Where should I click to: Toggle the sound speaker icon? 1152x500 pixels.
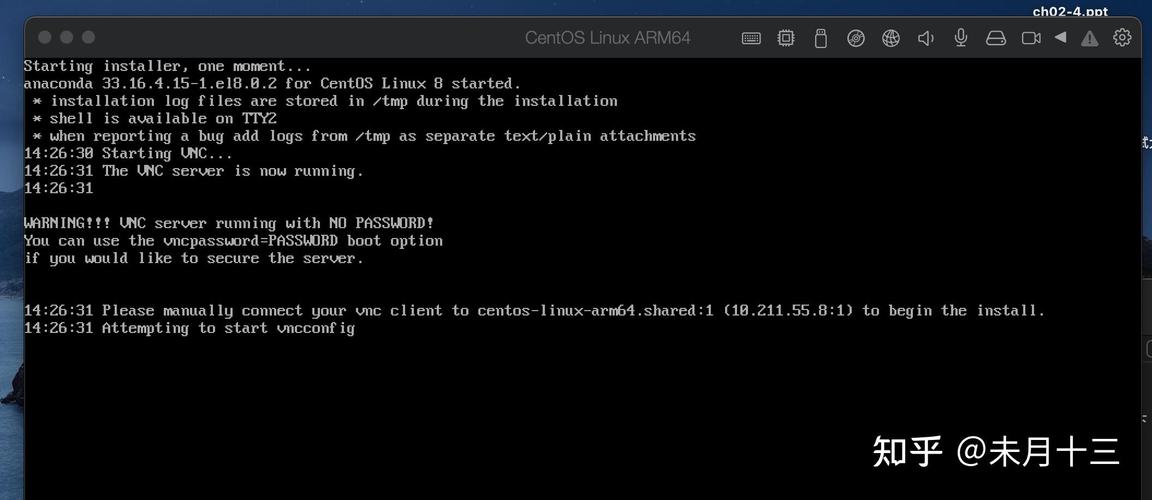click(926, 38)
